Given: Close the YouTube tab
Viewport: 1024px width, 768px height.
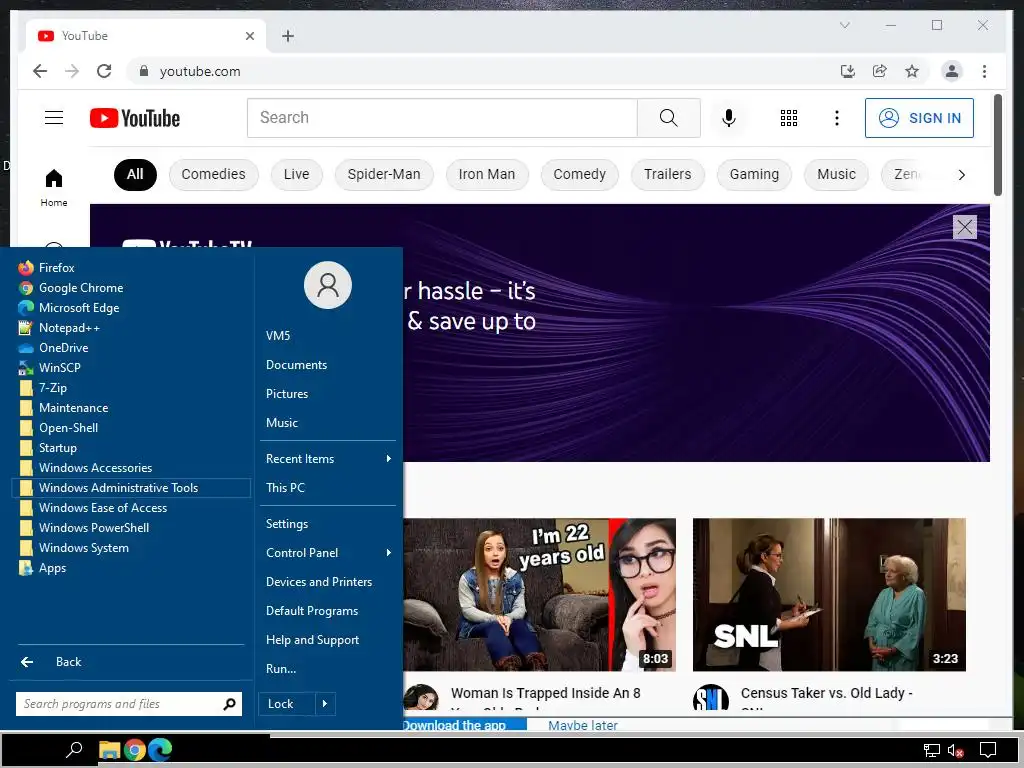Looking at the screenshot, I should (x=249, y=36).
